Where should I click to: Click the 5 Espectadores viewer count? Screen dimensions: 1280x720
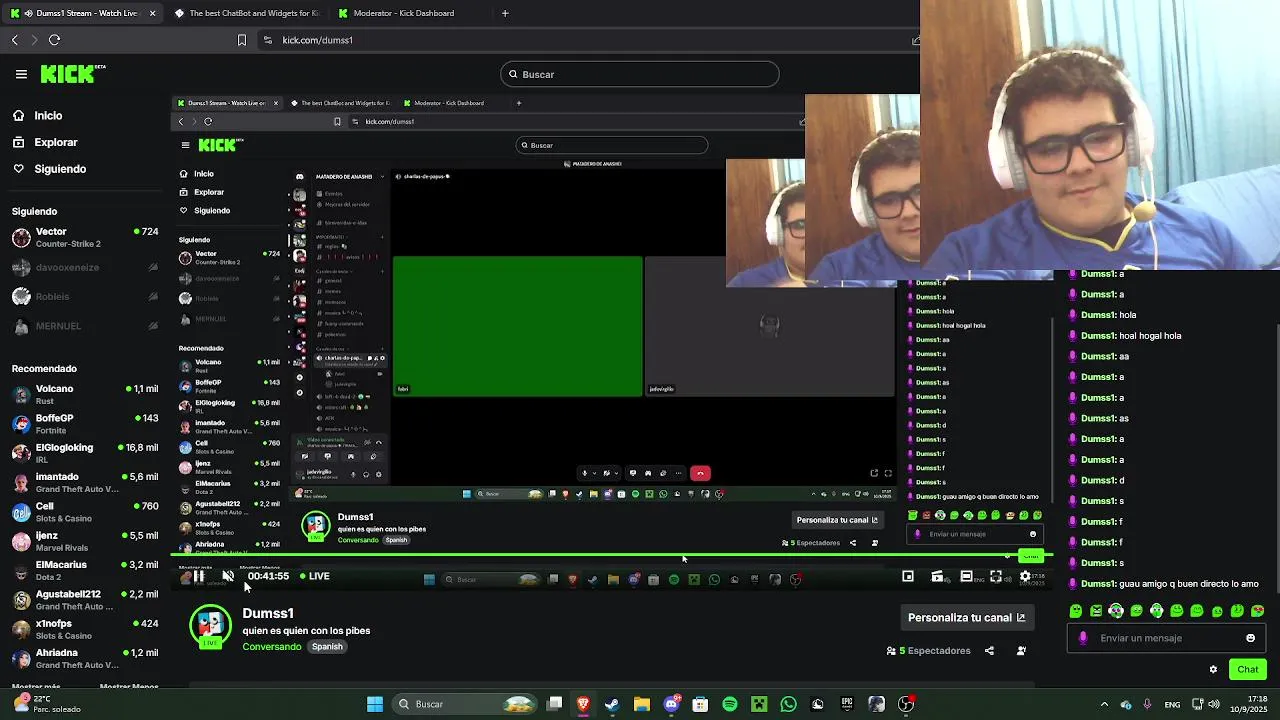(928, 651)
